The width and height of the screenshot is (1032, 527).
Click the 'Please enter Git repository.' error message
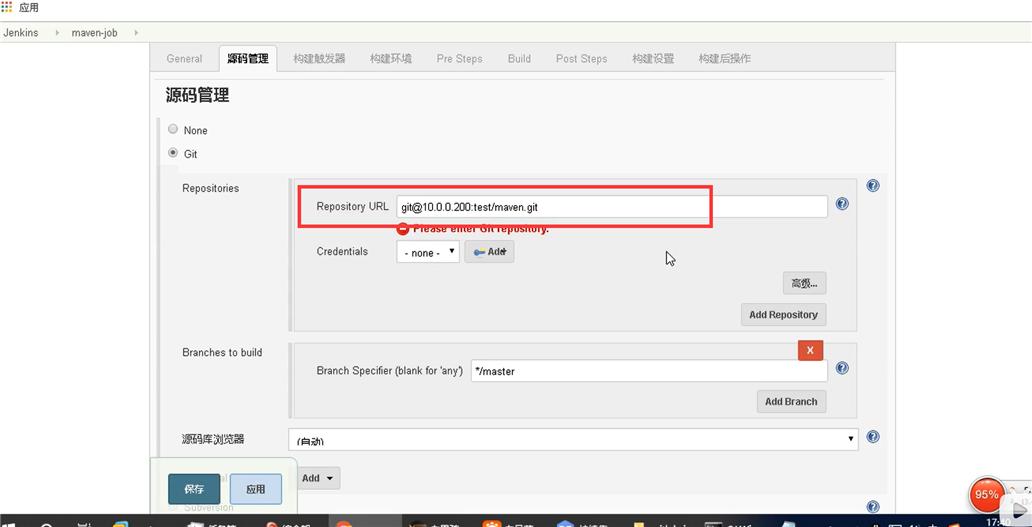pos(480,229)
